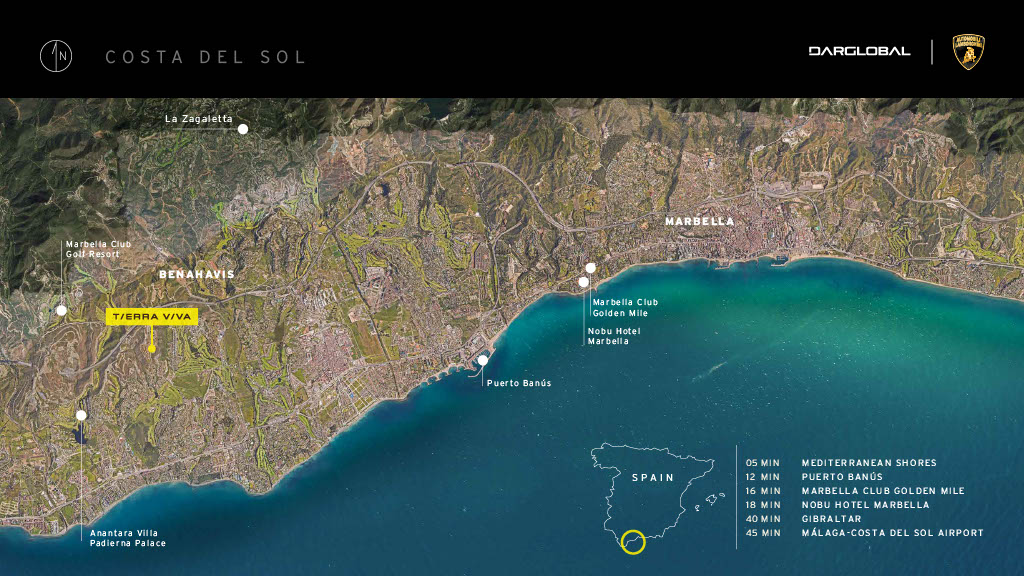The height and width of the screenshot is (576, 1024).
Task: Select the La Zagaletta map marker
Action: coord(242,129)
